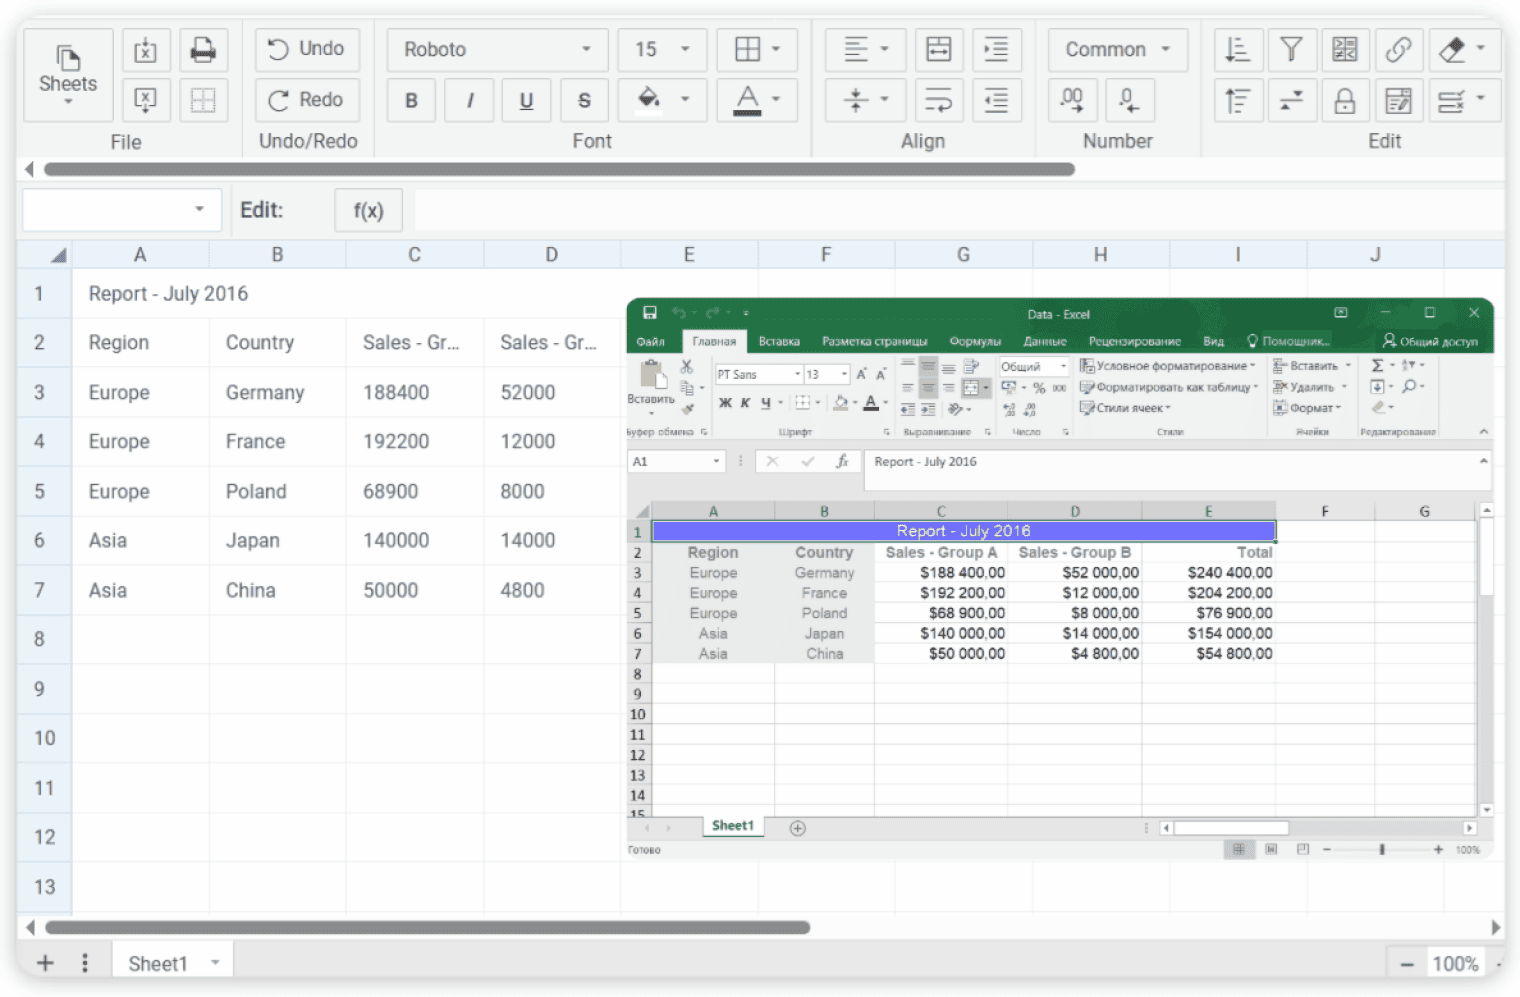
Task: Click the Redo button
Action: (x=307, y=100)
